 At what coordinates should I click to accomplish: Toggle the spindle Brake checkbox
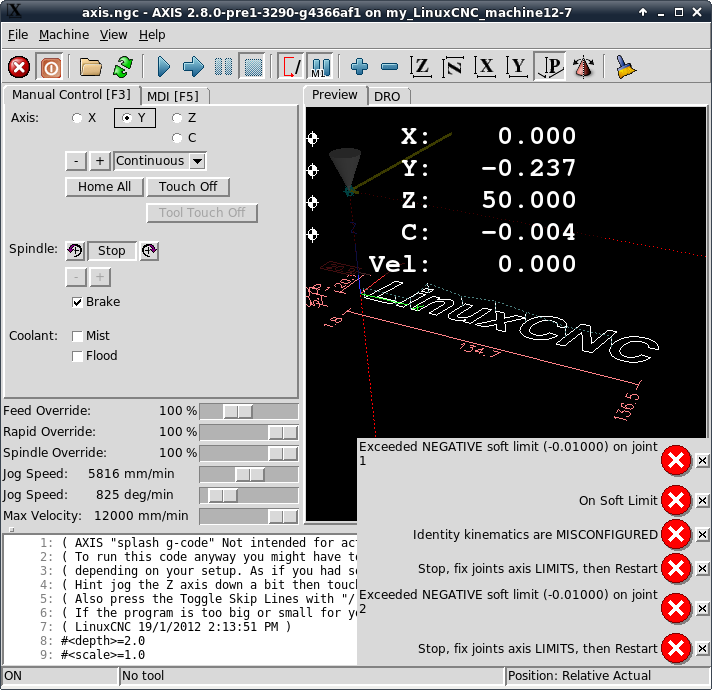[x=78, y=302]
